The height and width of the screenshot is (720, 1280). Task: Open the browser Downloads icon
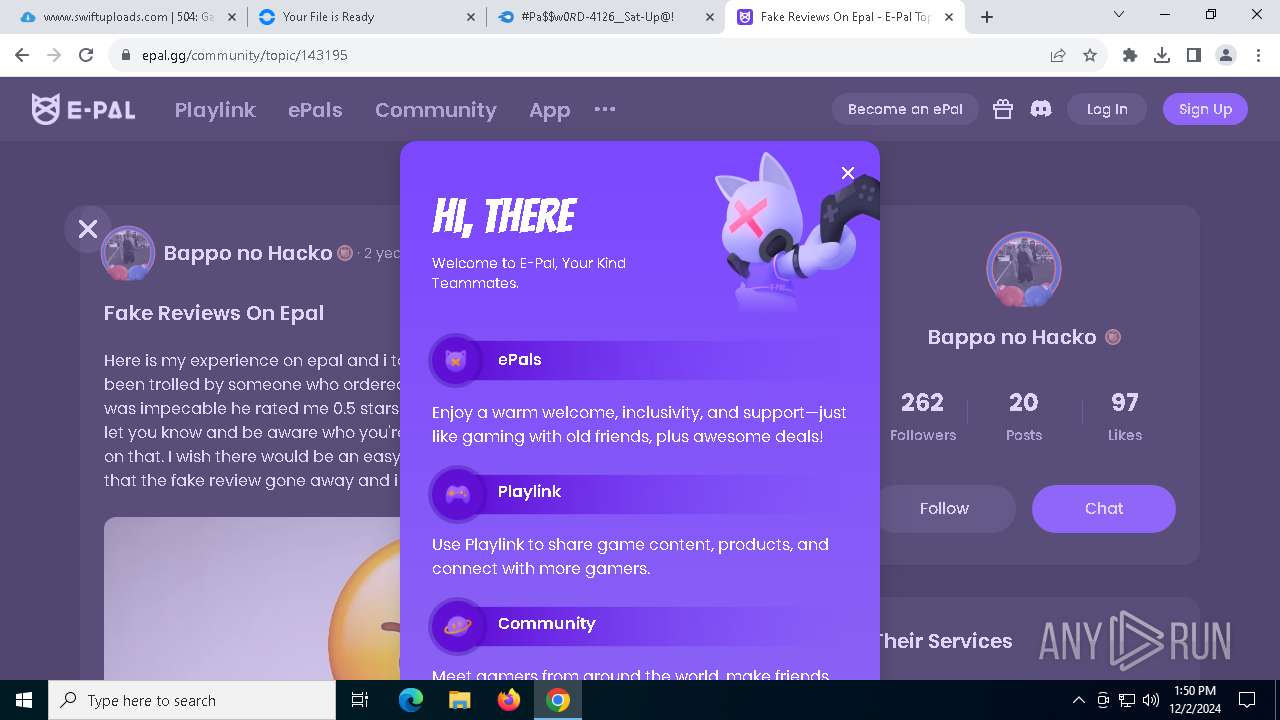tap(1162, 55)
